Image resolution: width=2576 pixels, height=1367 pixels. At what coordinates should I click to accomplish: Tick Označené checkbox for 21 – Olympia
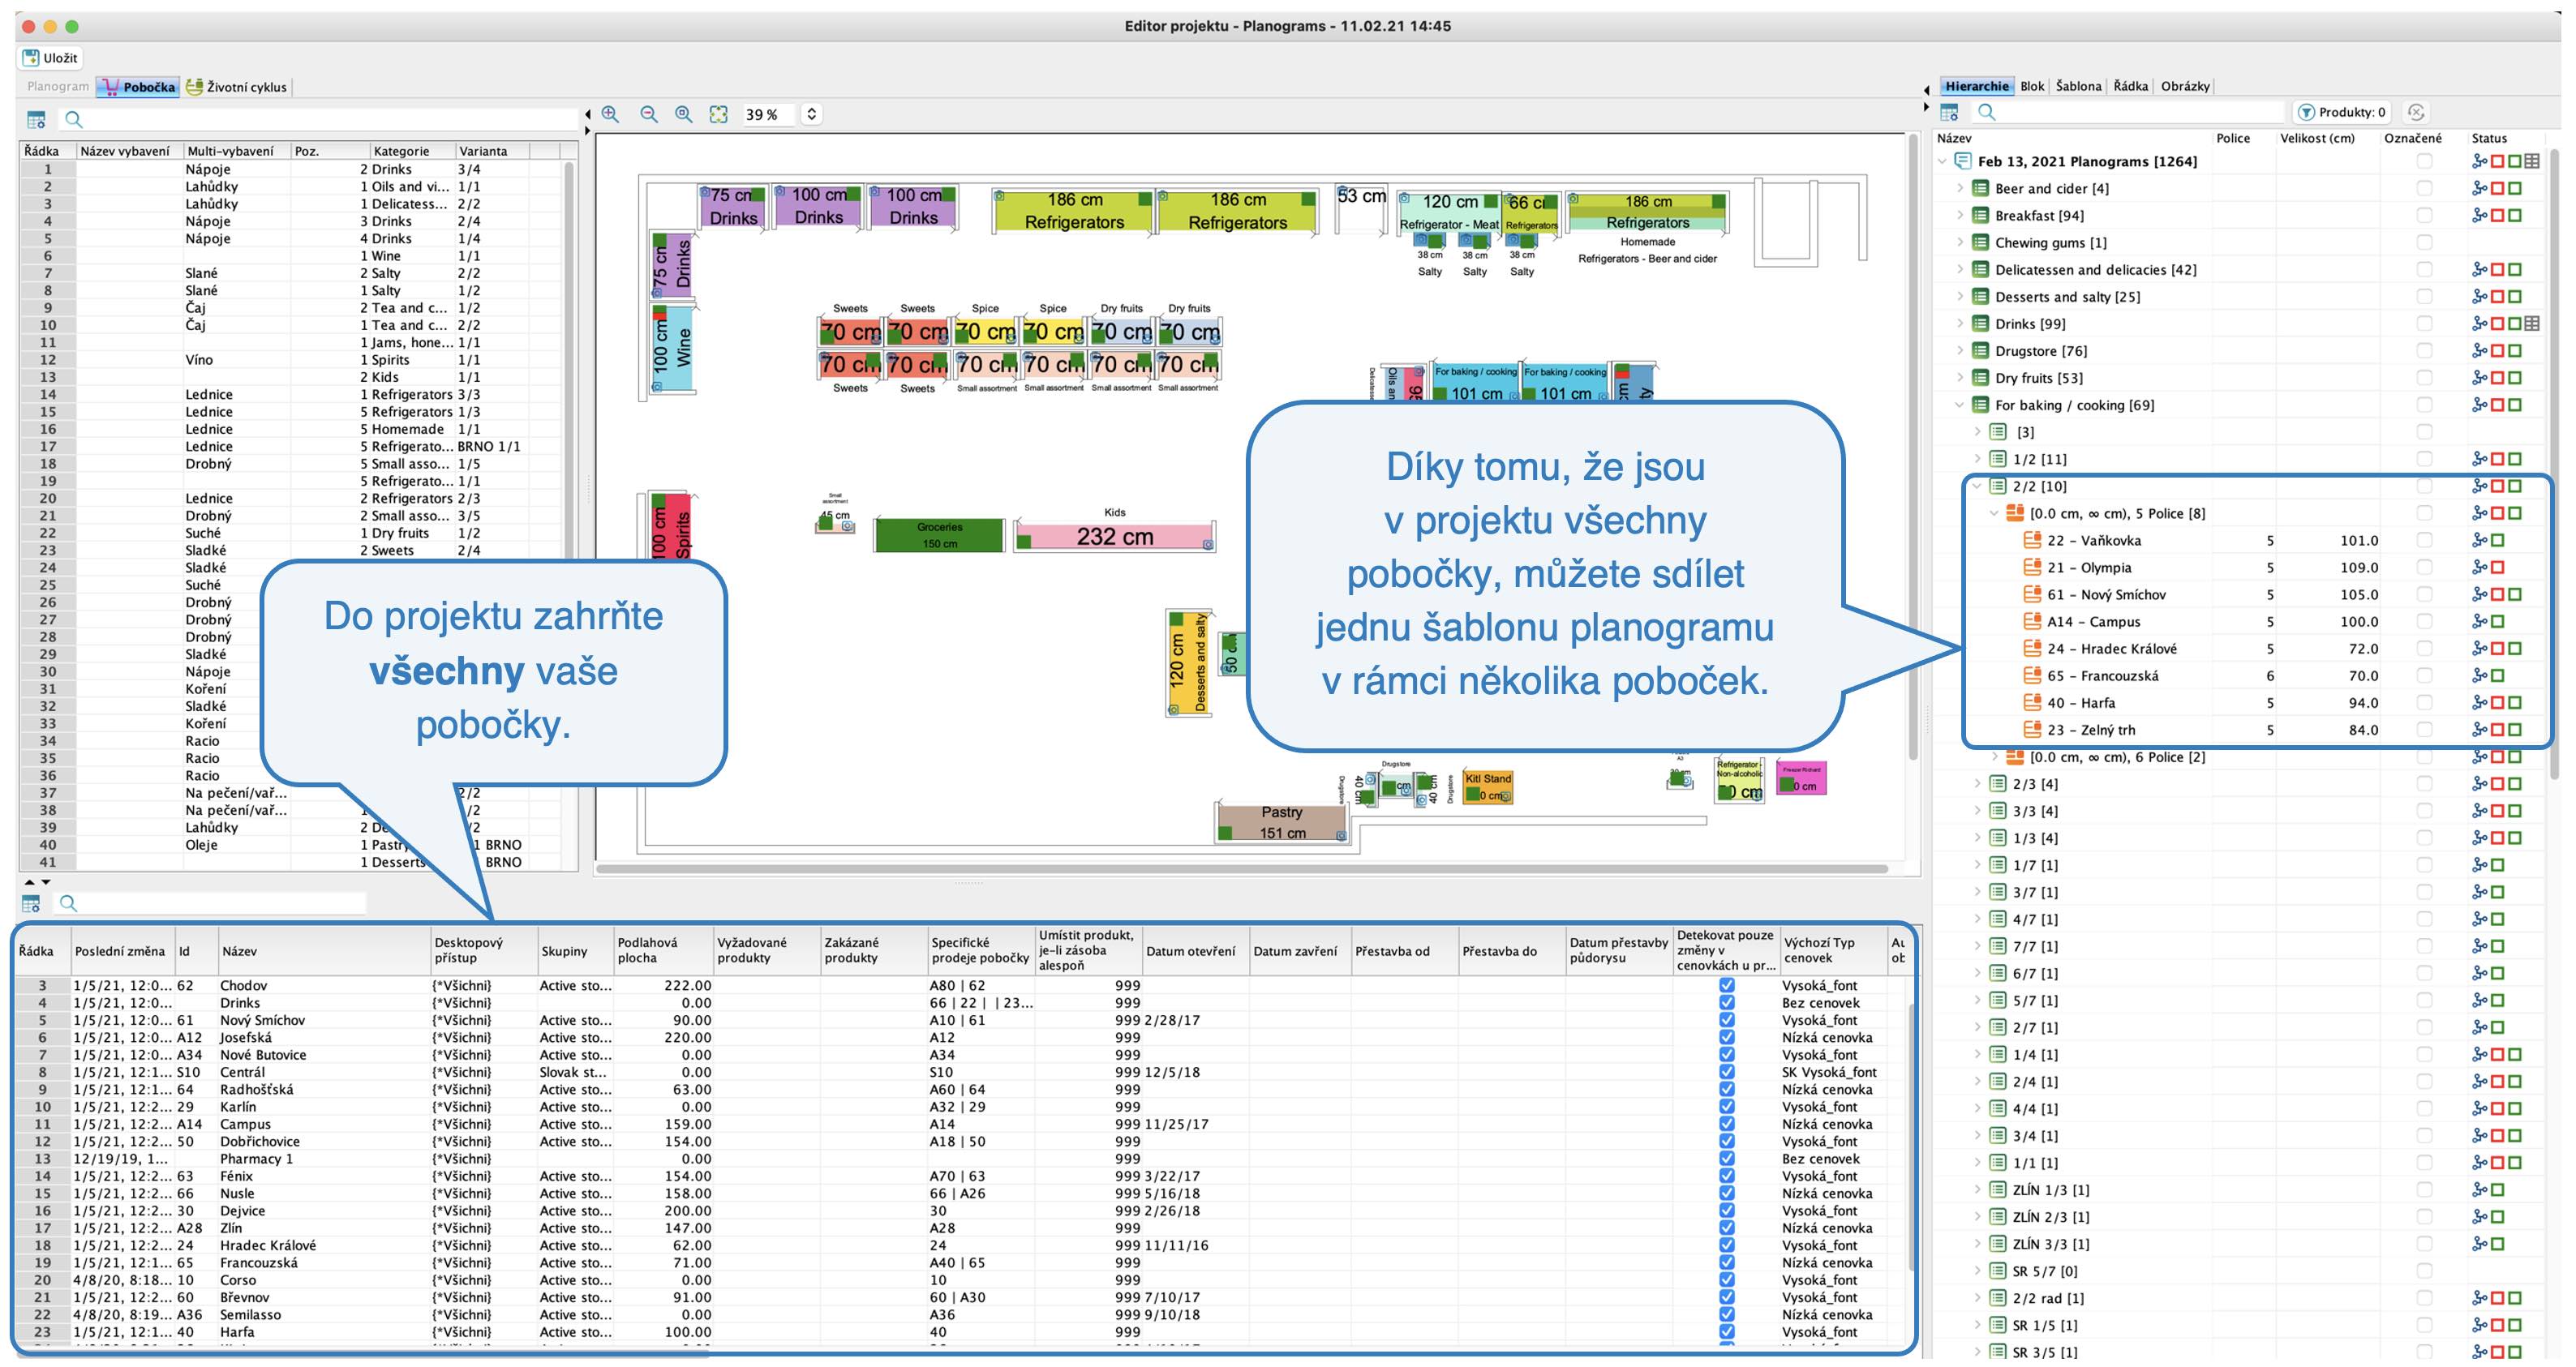tap(2424, 567)
